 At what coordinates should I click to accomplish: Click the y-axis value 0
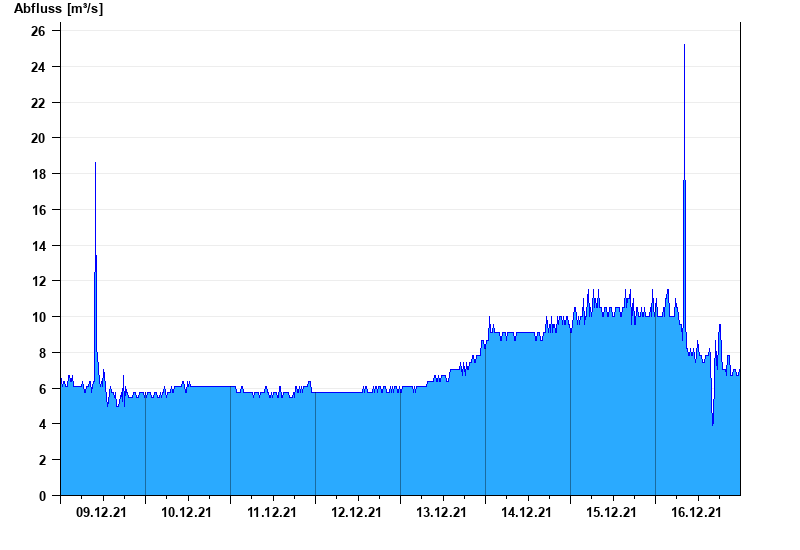(42, 496)
